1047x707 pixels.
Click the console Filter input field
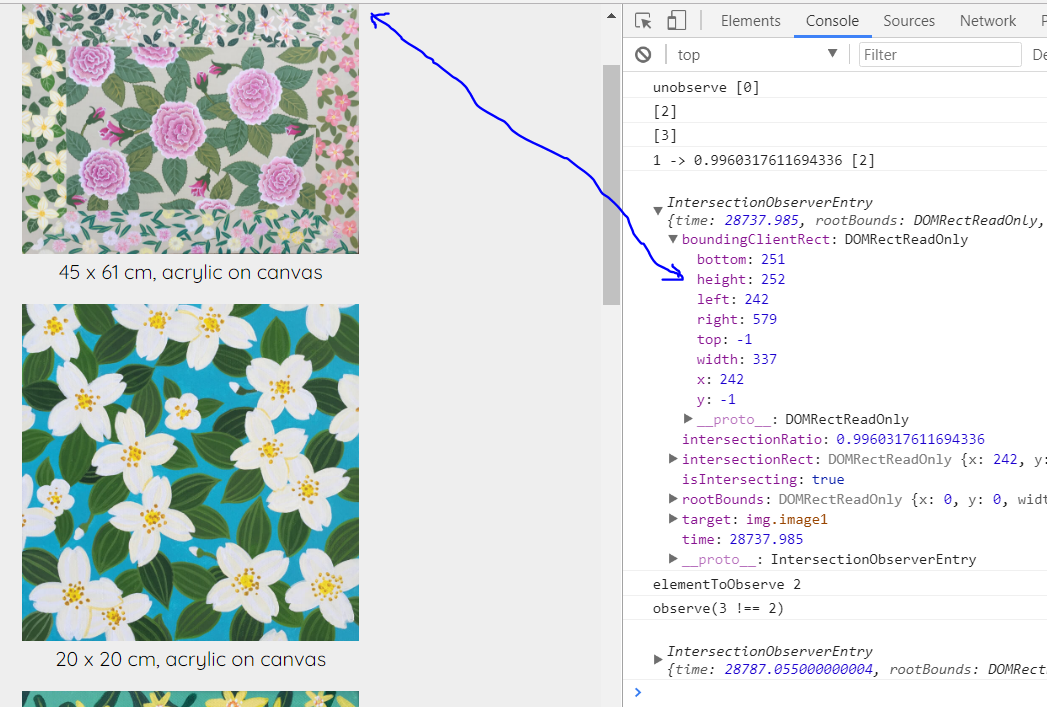click(939, 54)
